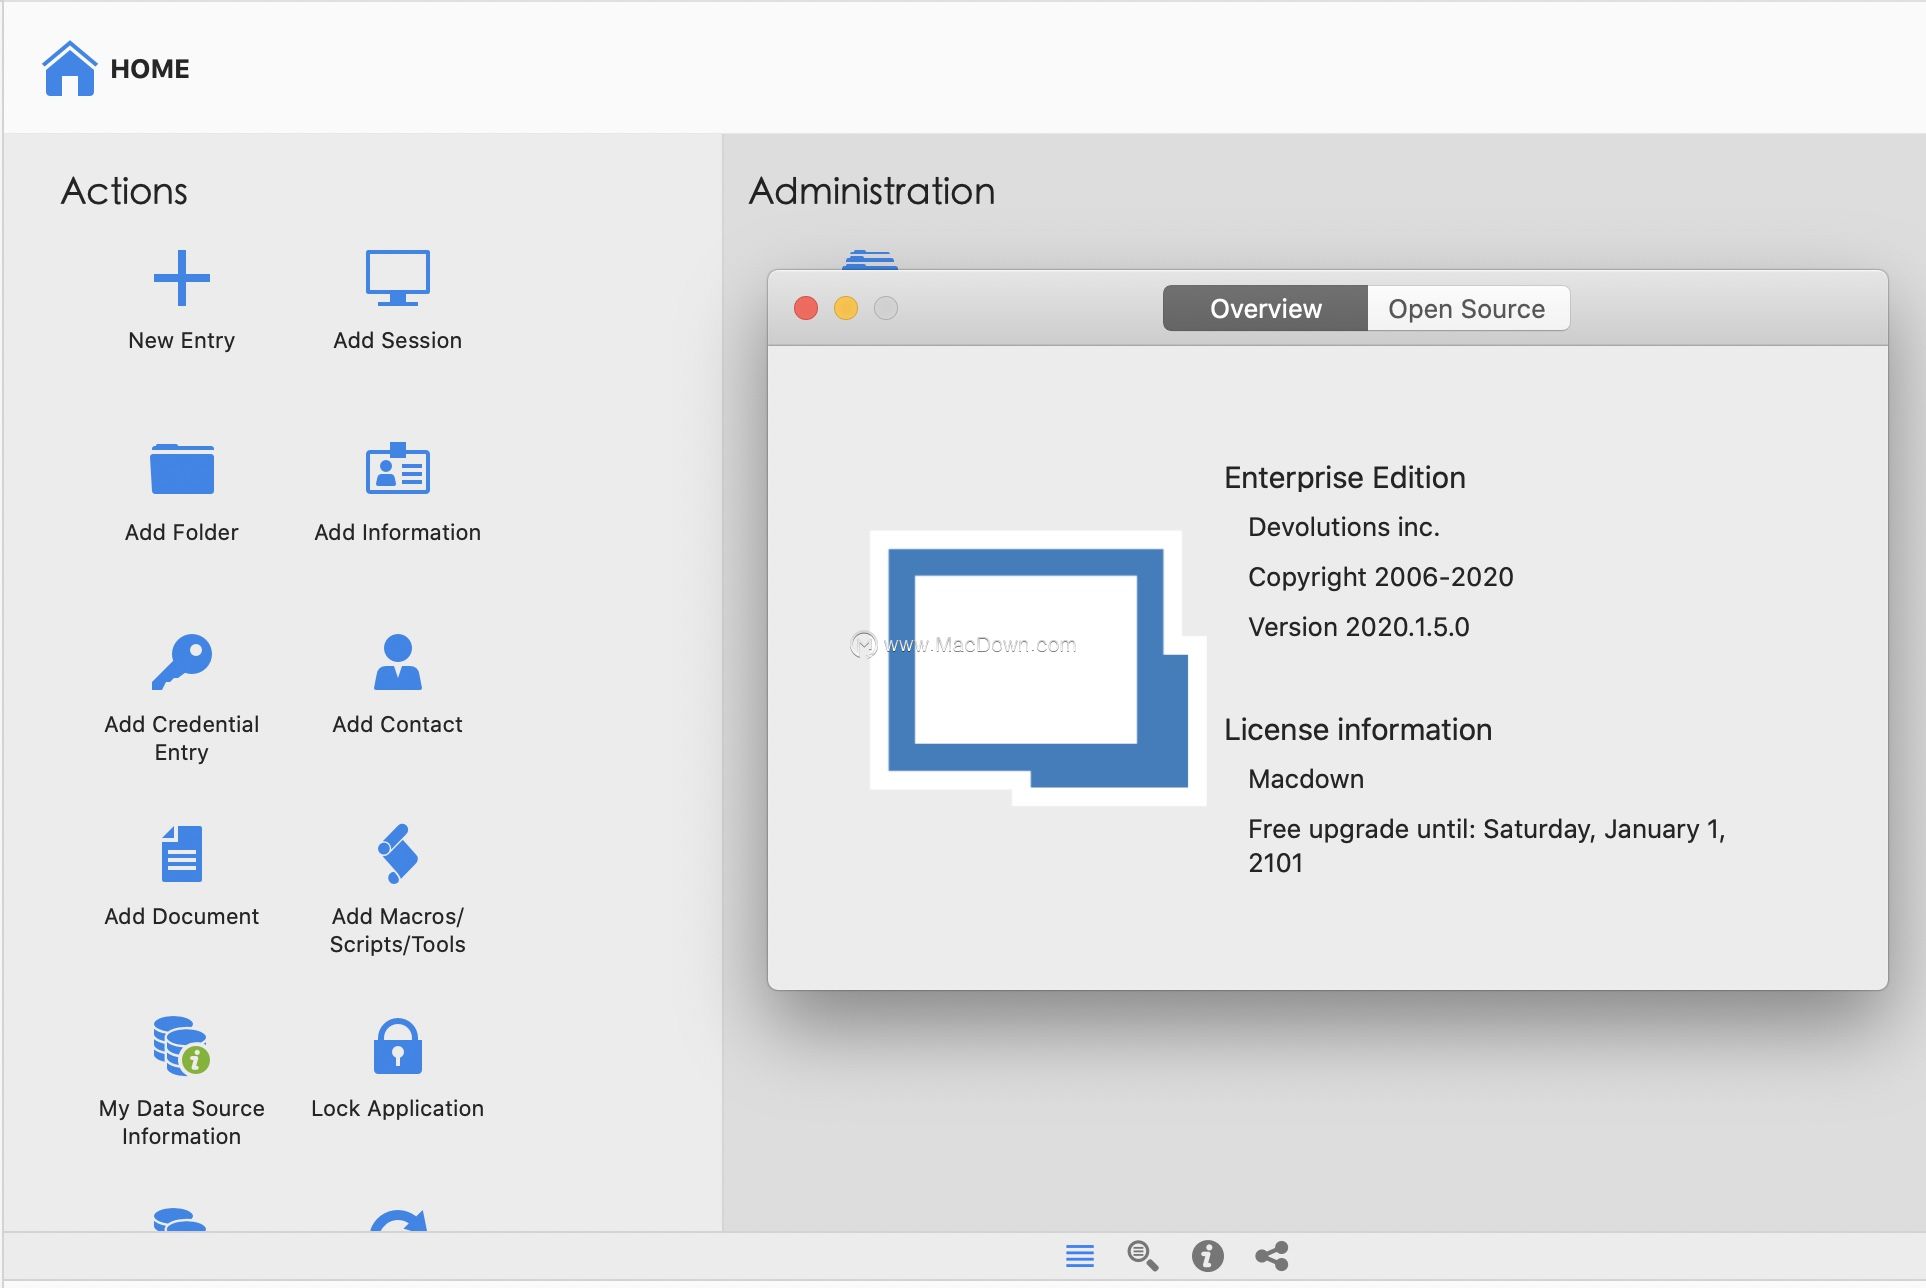Click the Add Credential Entry key icon

(181, 661)
